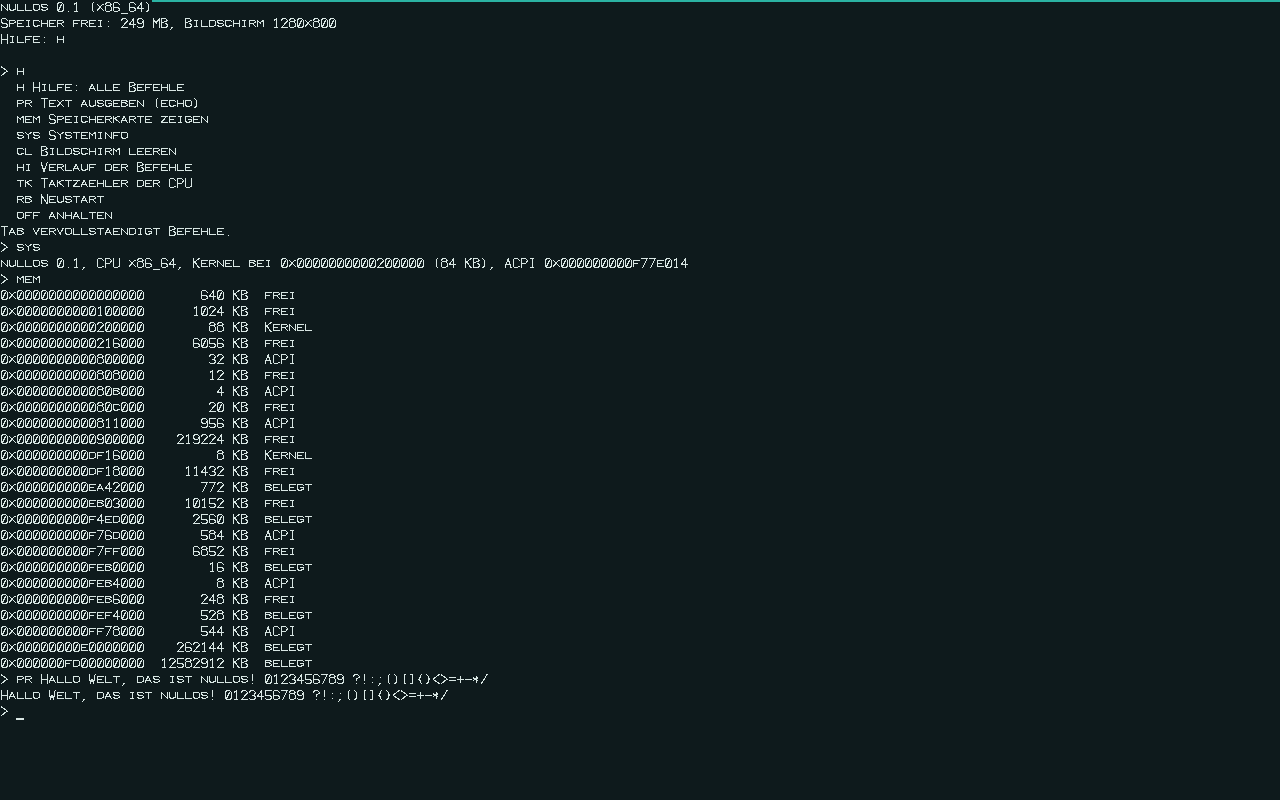Click the '584 KB ACPI' memory row
Screen dimensions: 1280x800
pos(148,535)
